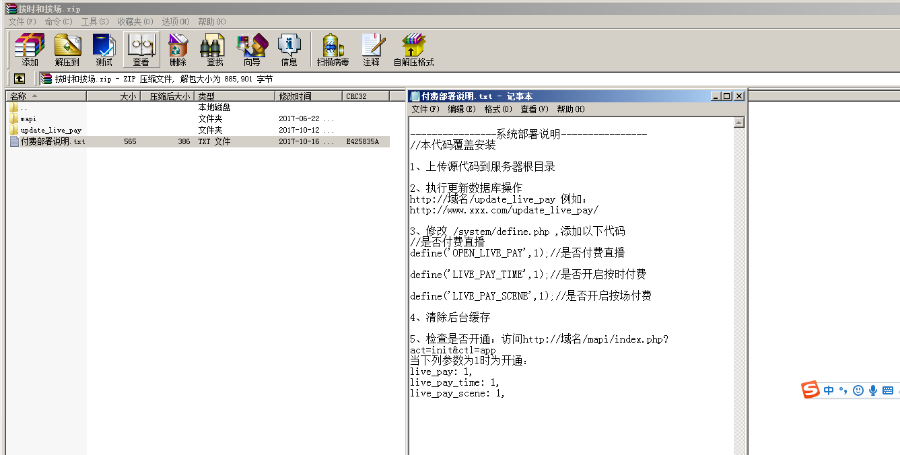This screenshot has height=455, width=900.
Task: Open the Sogou soft keyboard icon
Action: [888, 390]
